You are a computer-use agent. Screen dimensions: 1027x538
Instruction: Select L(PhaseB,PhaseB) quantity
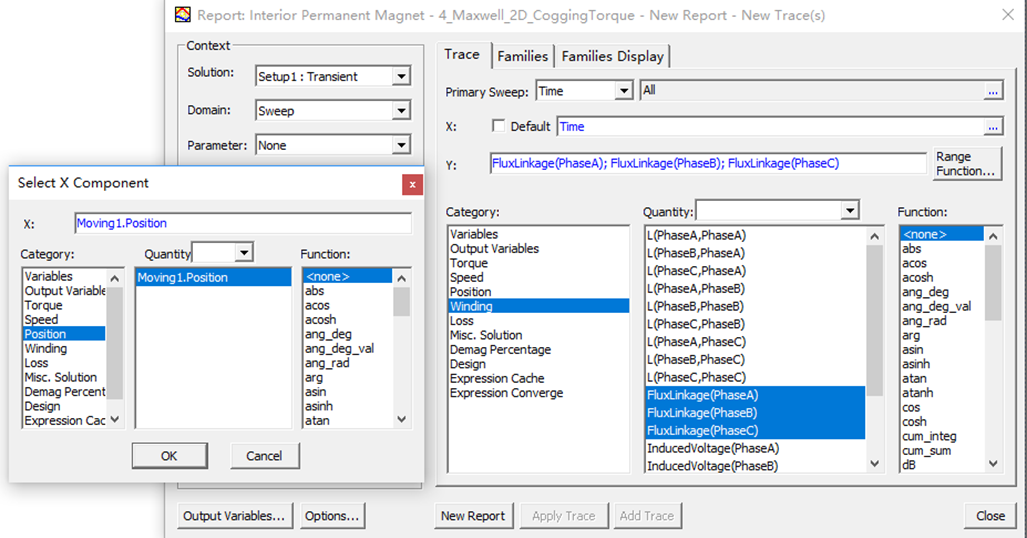pyautogui.click(x=755, y=306)
